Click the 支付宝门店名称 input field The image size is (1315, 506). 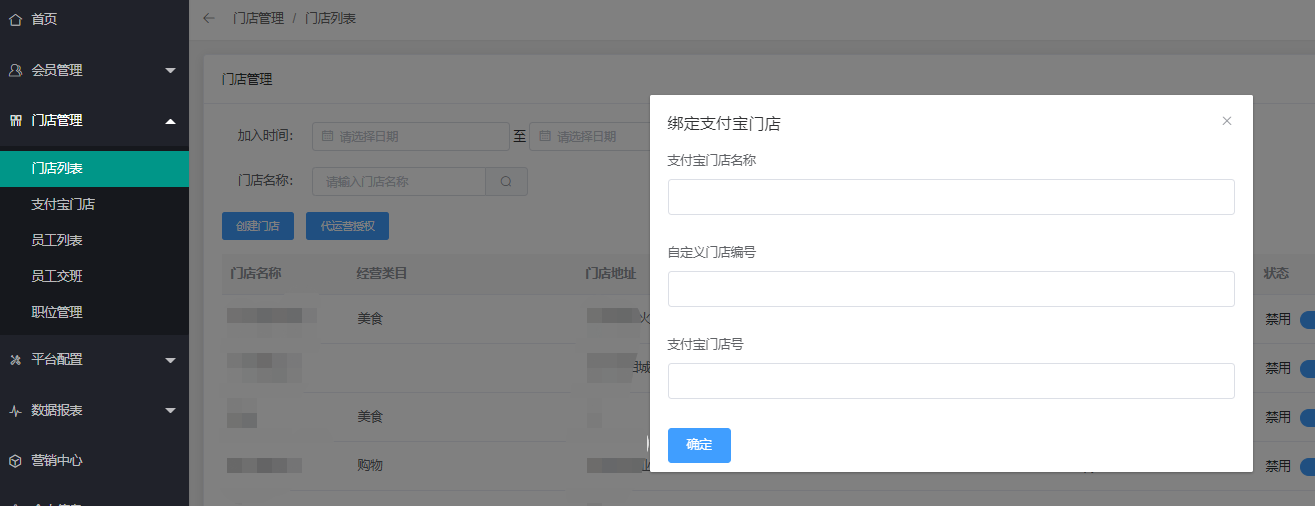951,197
